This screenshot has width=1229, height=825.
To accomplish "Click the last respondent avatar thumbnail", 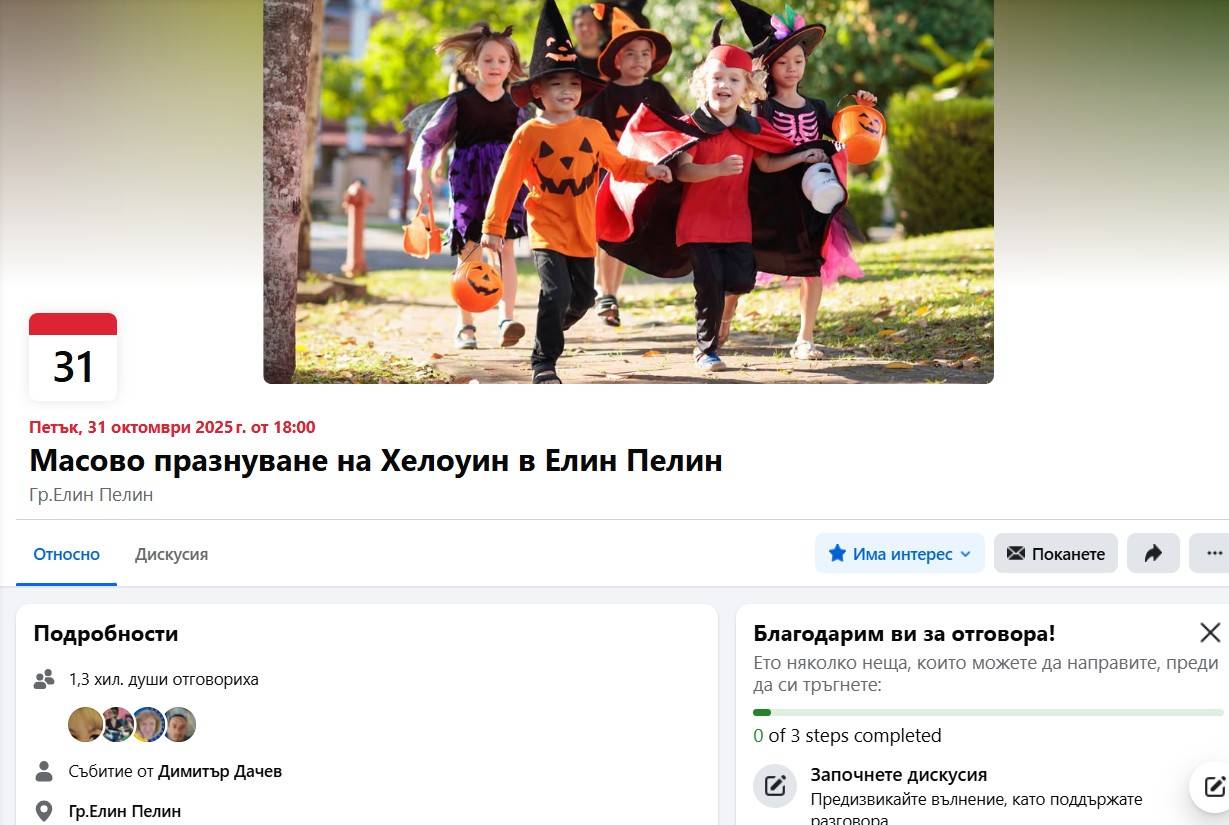I will [x=179, y=724].
